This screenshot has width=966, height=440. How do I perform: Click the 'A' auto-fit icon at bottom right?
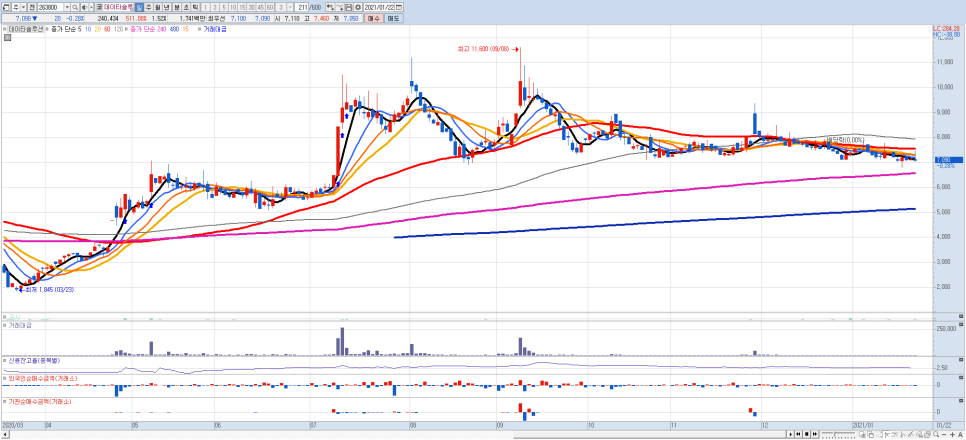(960, 434)
